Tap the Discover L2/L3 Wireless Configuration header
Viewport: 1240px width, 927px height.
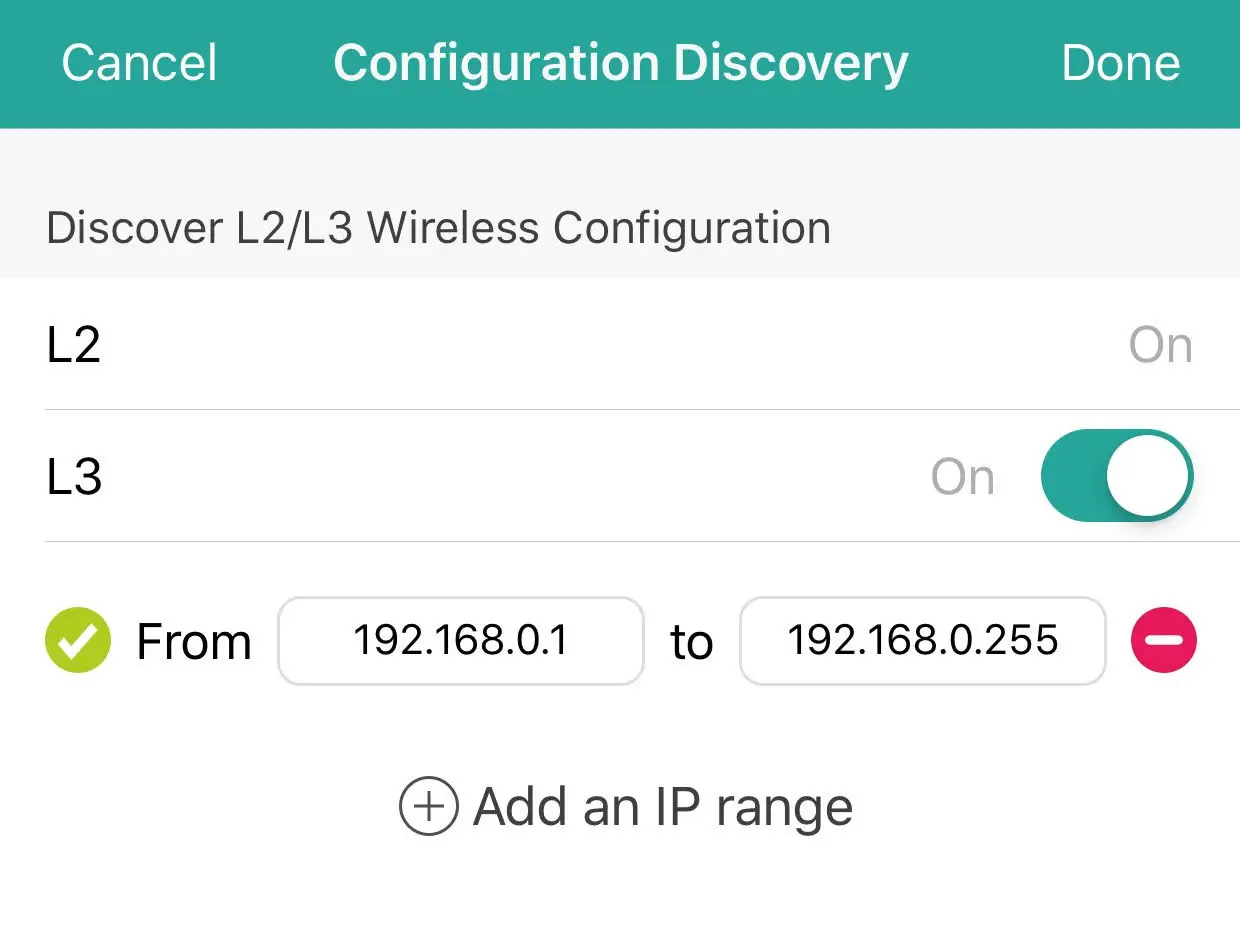(x=437, y=227)
